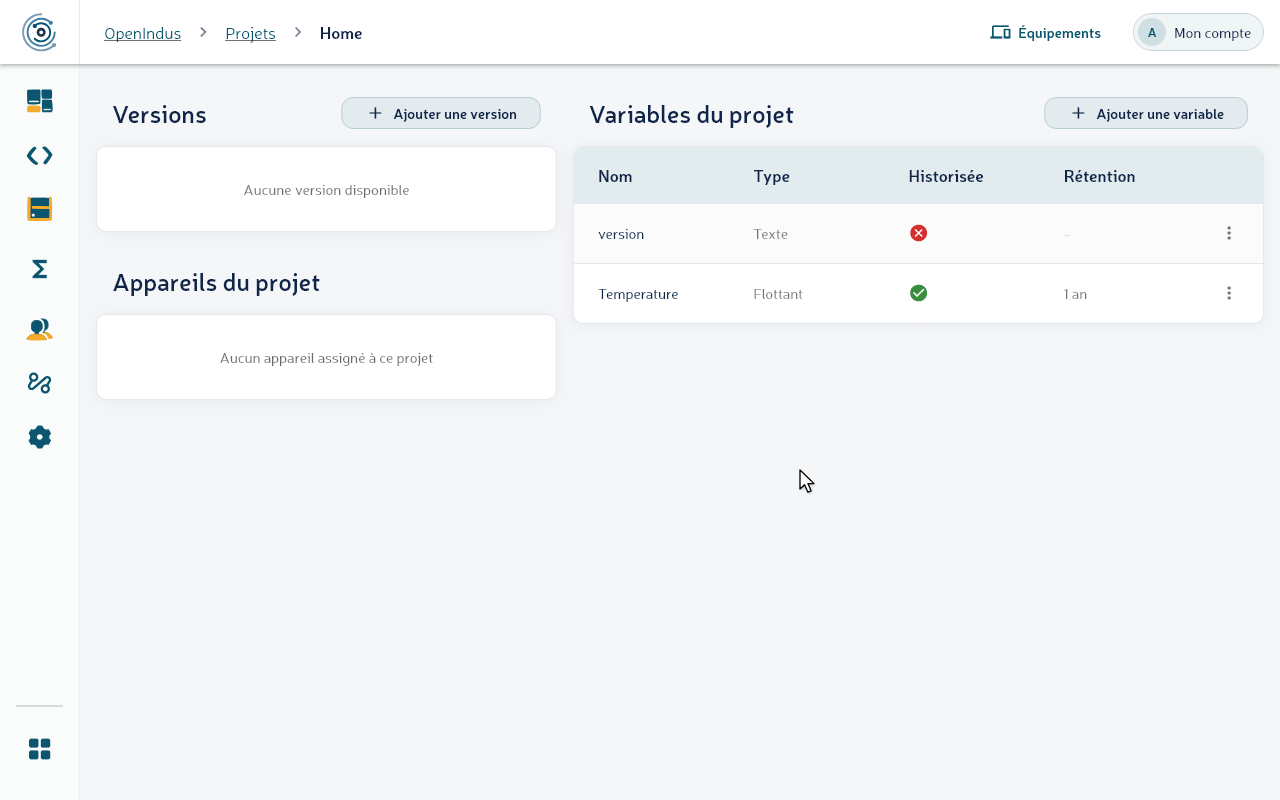Click the 1 an retention value
The width and height of the screenshot is (1280, 800).
(x=1075, y=294)
